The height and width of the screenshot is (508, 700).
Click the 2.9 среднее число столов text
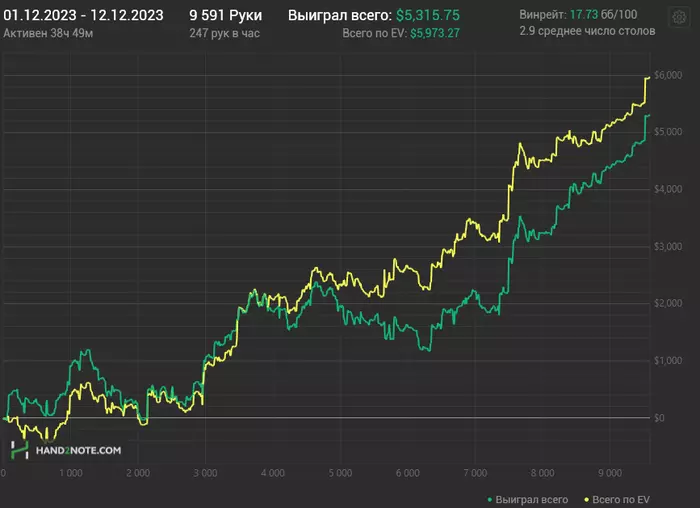point(587,31)
